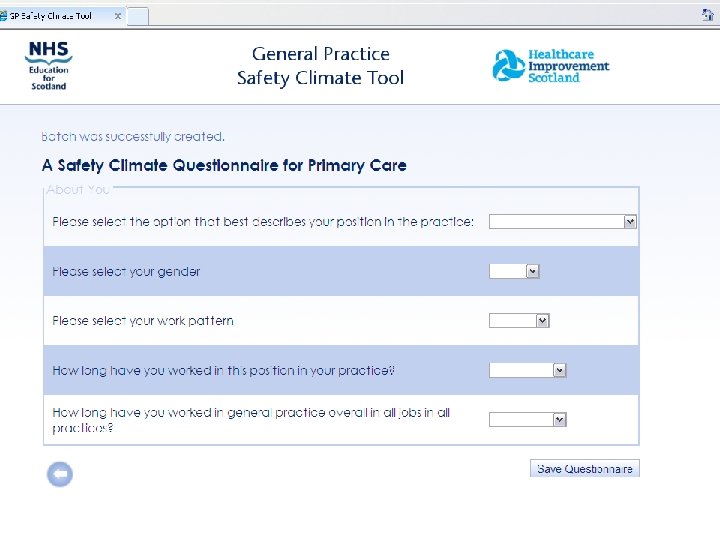Click the favicon on the SP Safety Climate Tool tab
Screen dimensions: 720x540
click(5, 16)
